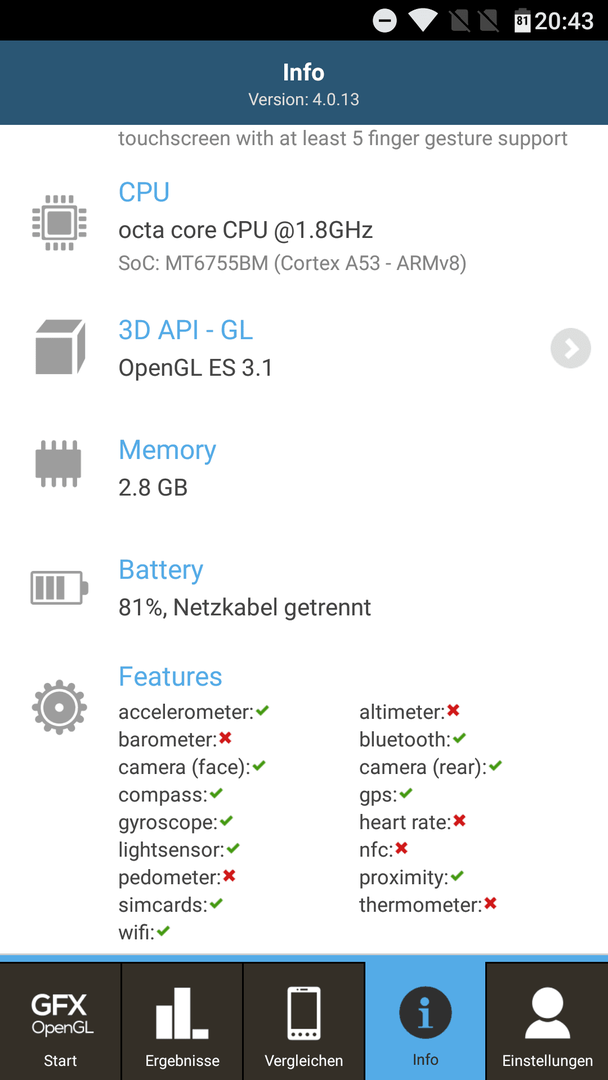This screenshot has width=608, height=1080.
Task: Tap the Features gear icon
Action: click(59, 707)
